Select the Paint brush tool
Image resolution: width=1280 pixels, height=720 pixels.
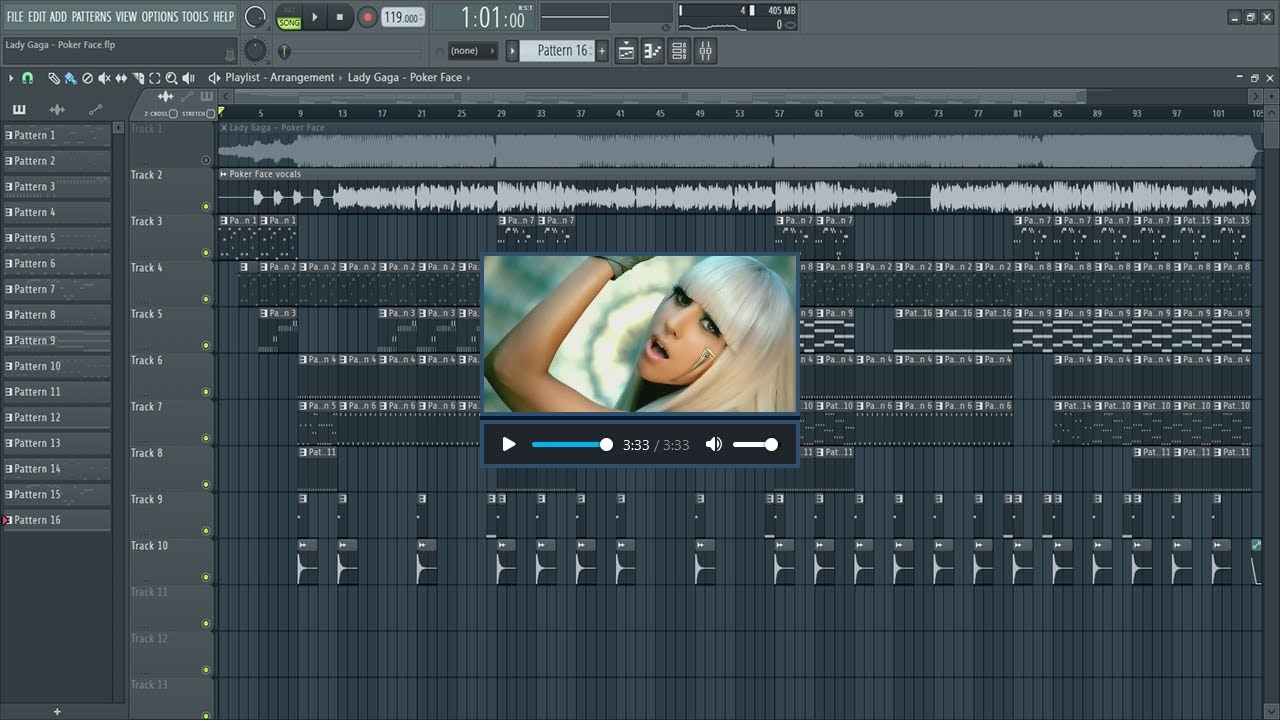[70, 78]
